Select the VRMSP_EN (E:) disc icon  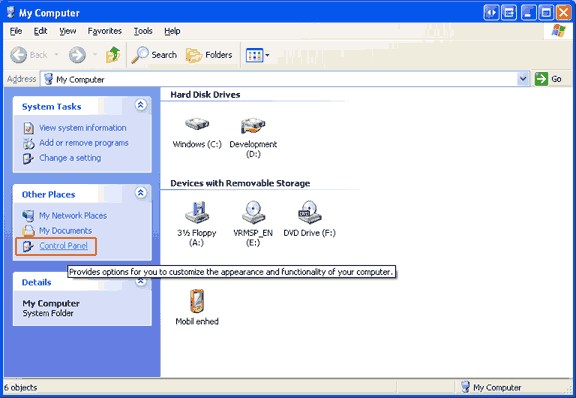[x=253, y=212]
